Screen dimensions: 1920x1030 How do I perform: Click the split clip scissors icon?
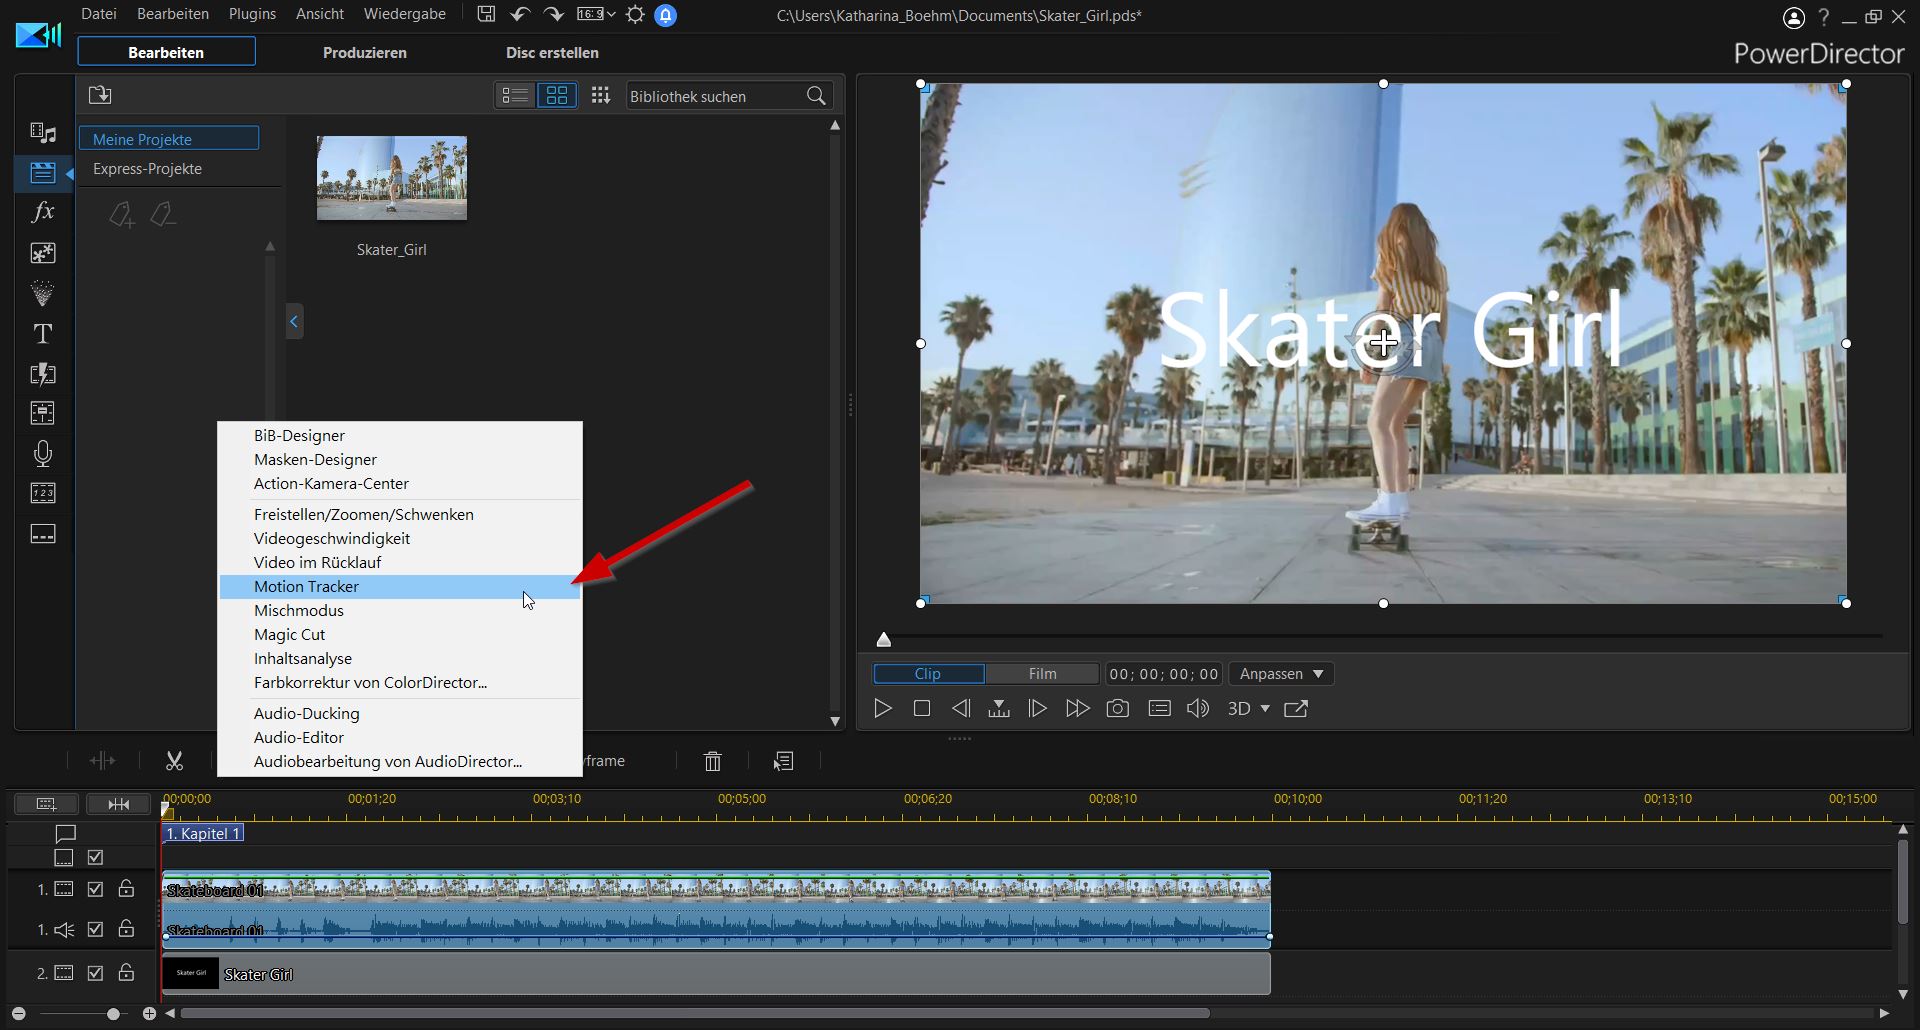(x=174, y=761)
